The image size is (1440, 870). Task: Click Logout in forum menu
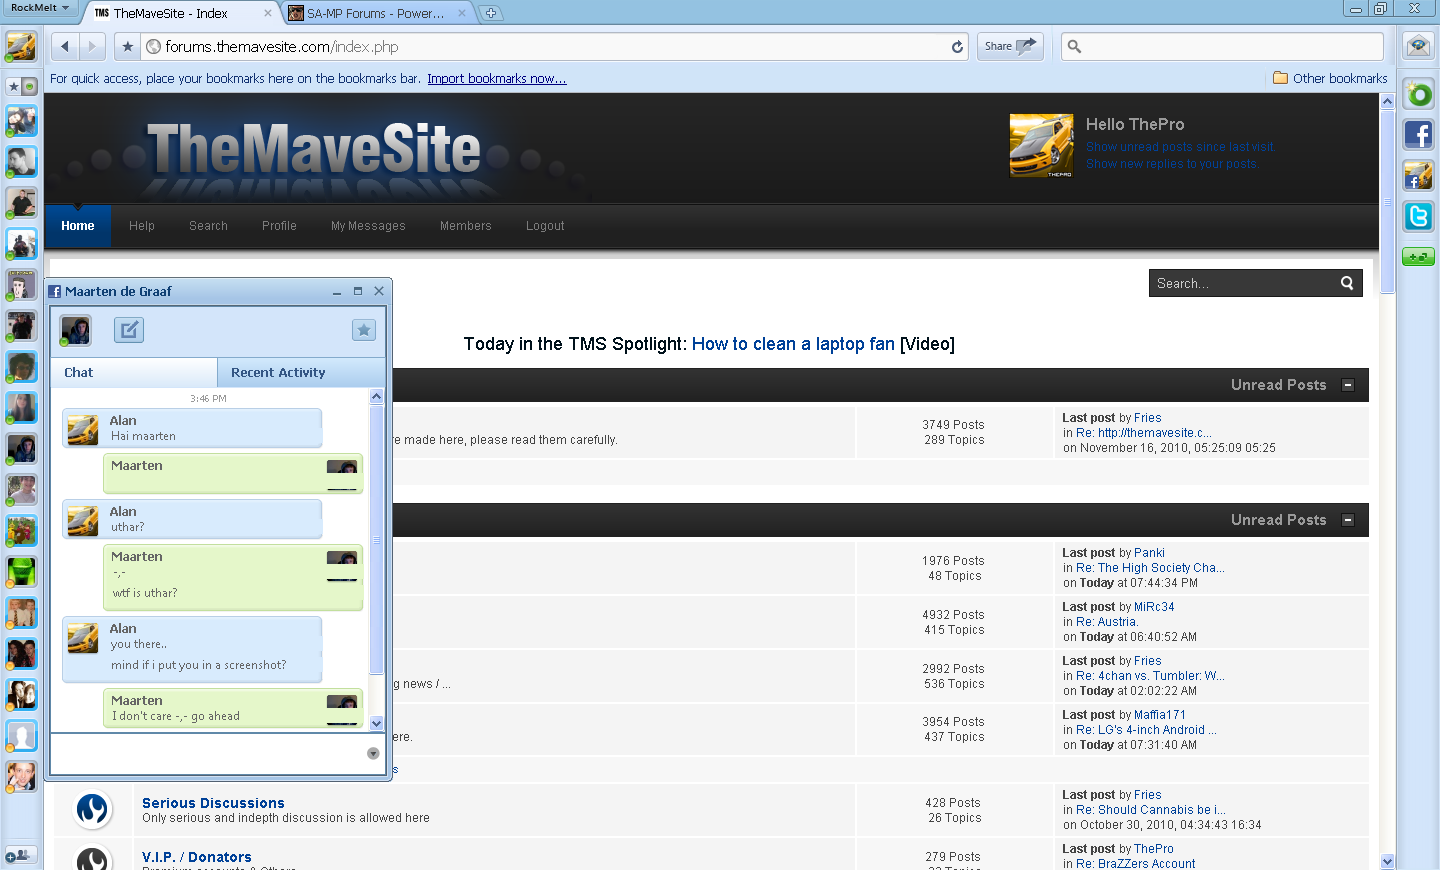click(x=545, y=226)
